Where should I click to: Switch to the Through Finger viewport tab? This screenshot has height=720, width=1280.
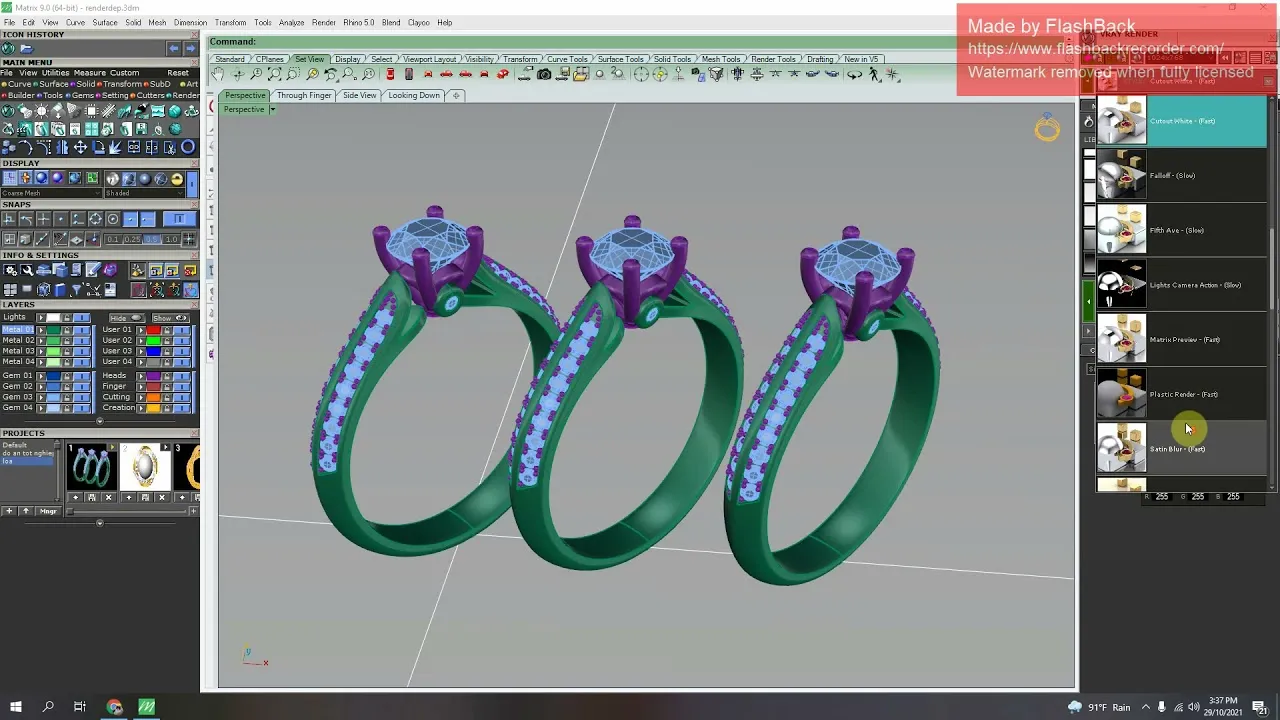click(x=304, y=95)
